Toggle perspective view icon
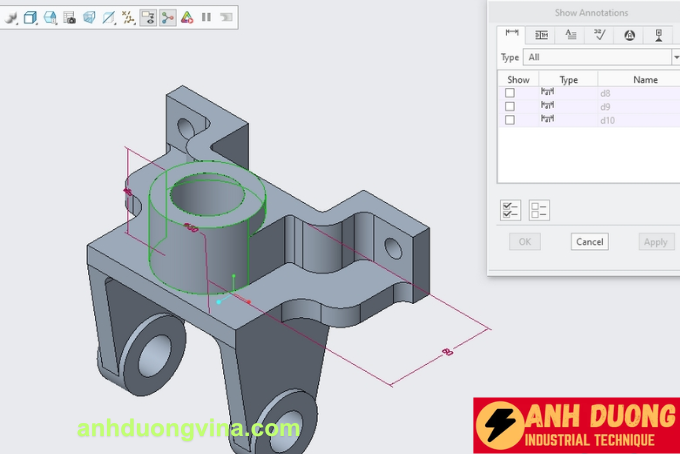 point(89,17)
